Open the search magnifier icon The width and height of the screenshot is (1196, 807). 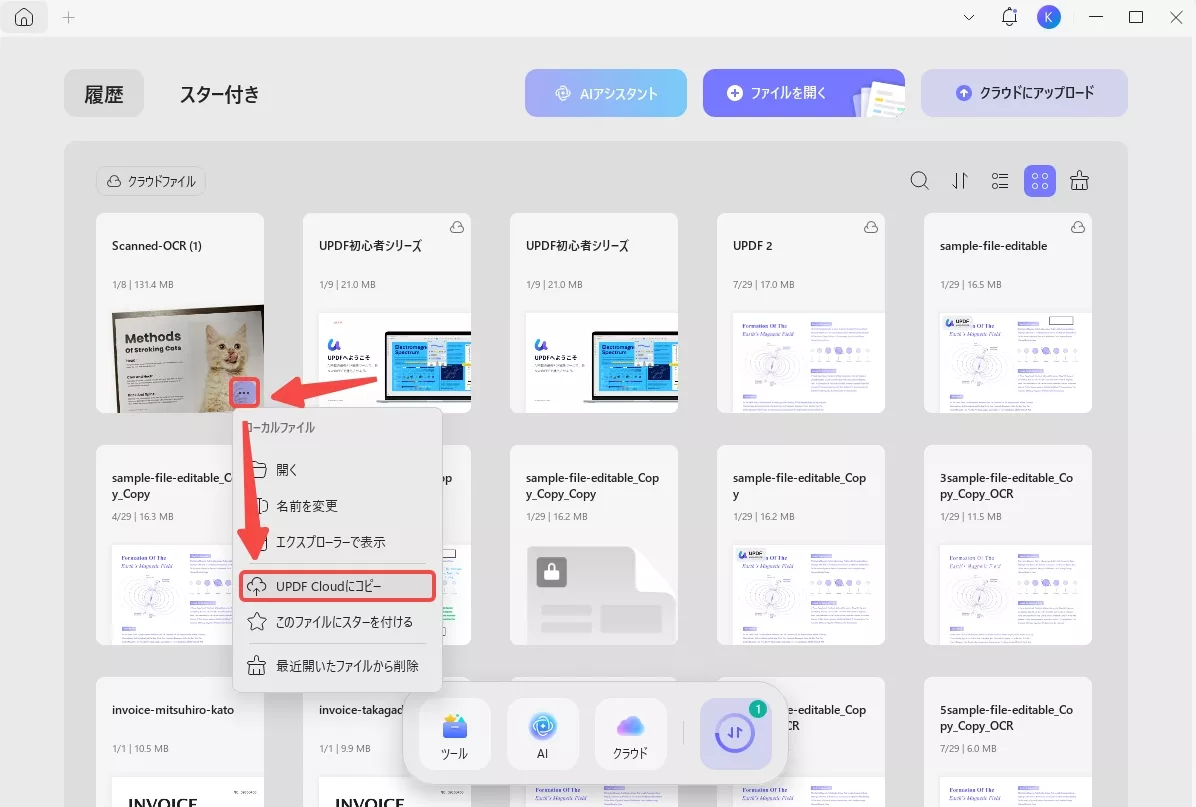[920, 181]
